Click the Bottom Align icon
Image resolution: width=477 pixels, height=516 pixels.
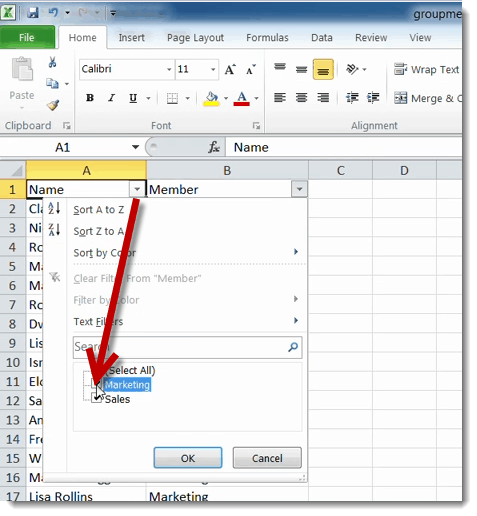tap(323, 69)
